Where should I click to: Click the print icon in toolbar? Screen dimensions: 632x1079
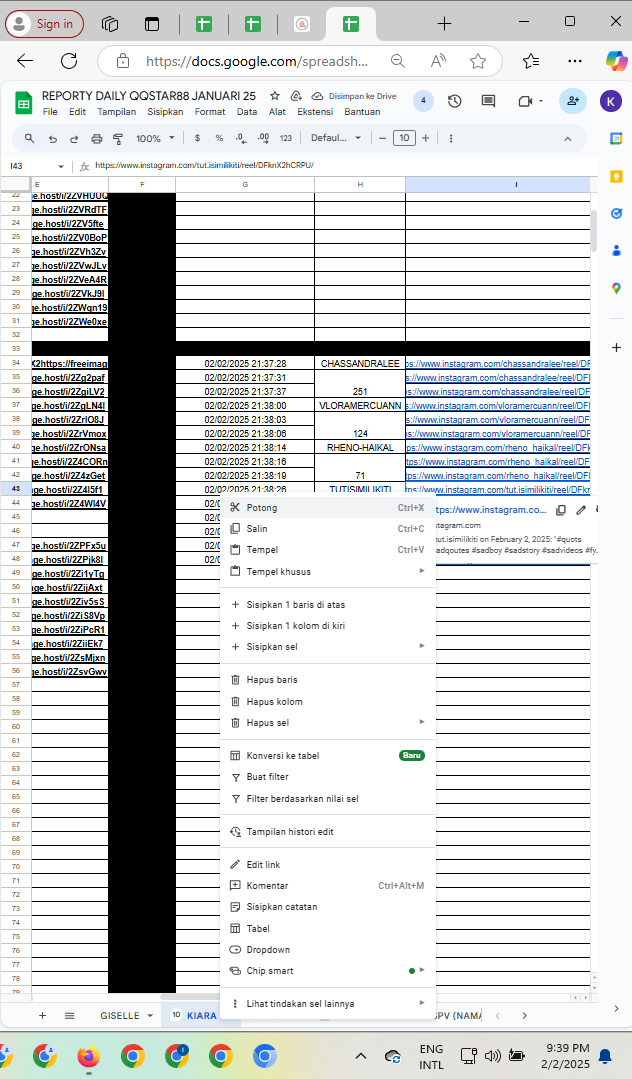[96, 138]
